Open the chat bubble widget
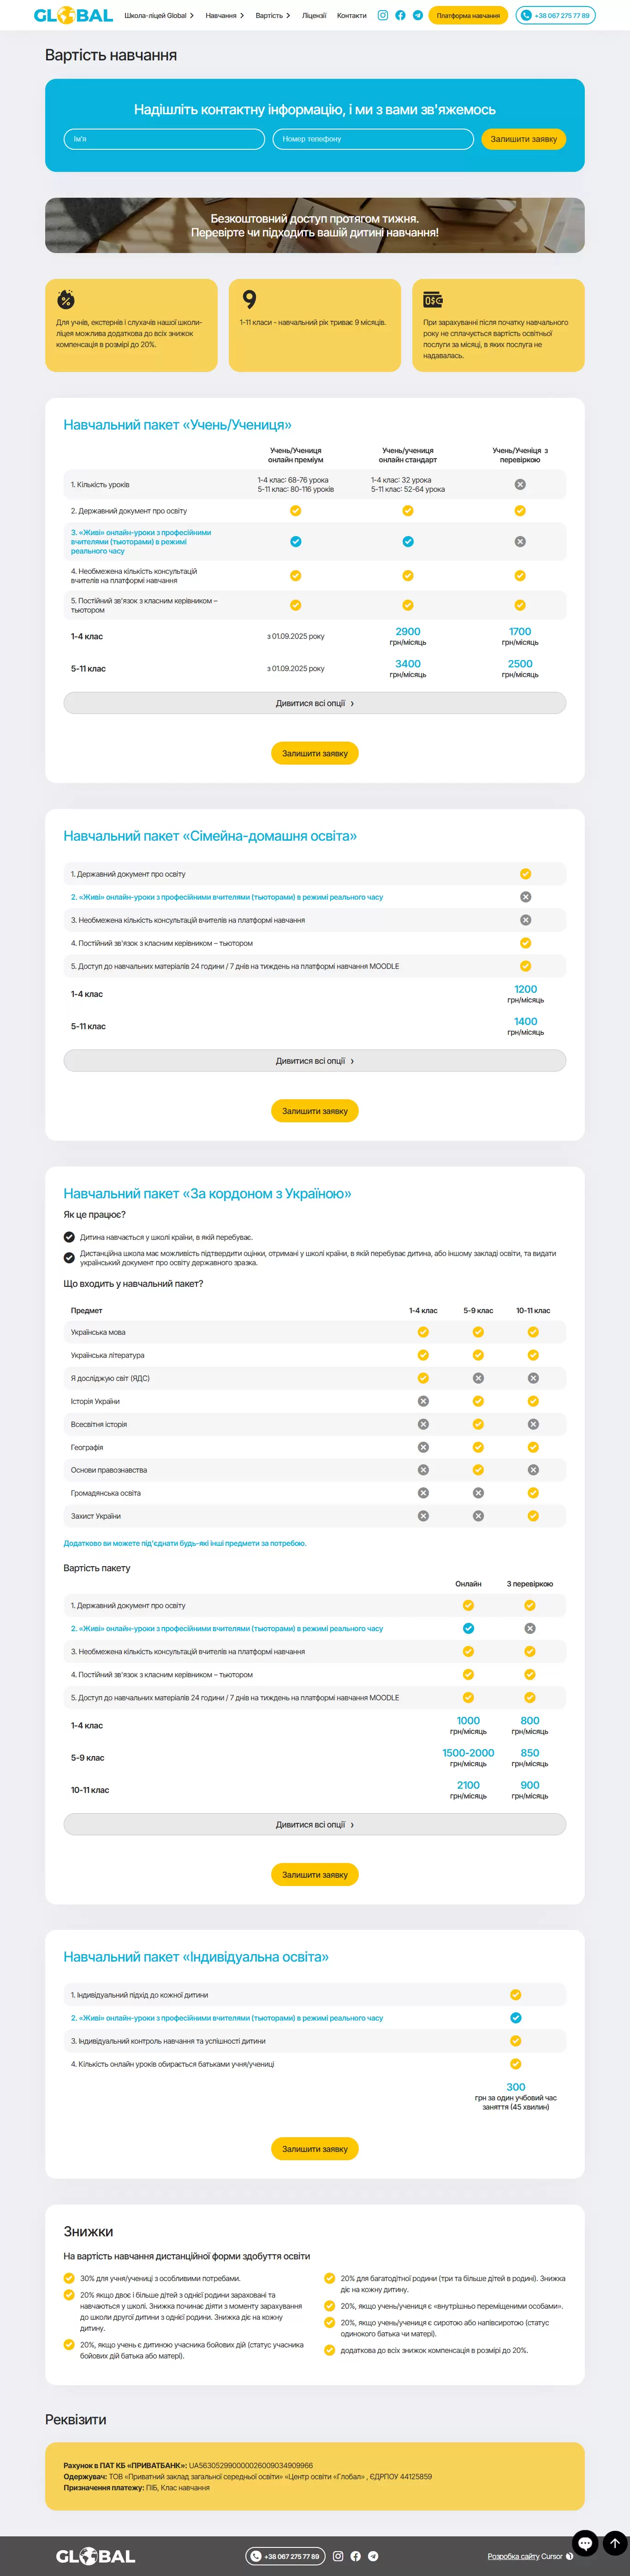This screenshot has width=630, height=2576. [585, 2542]
